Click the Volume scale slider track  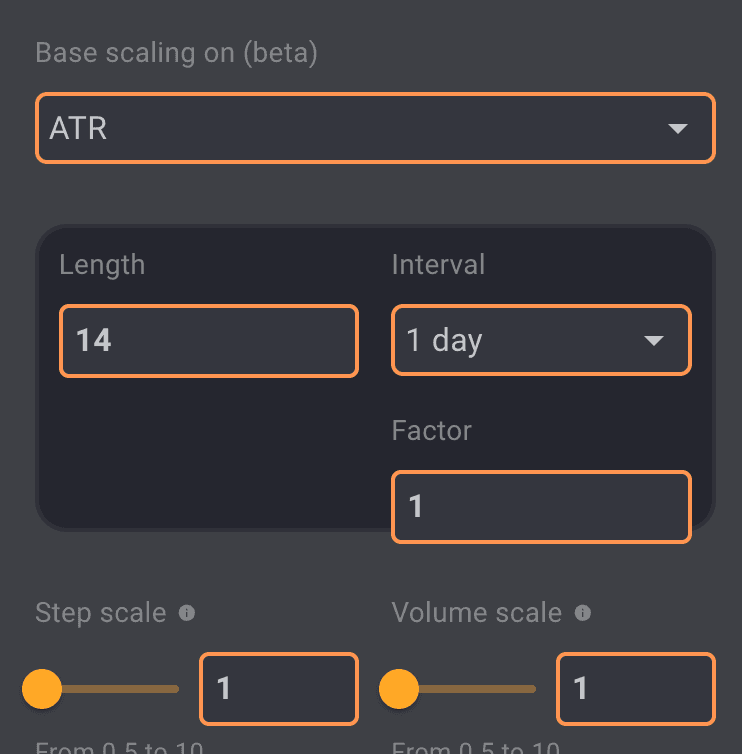[477, 688]
